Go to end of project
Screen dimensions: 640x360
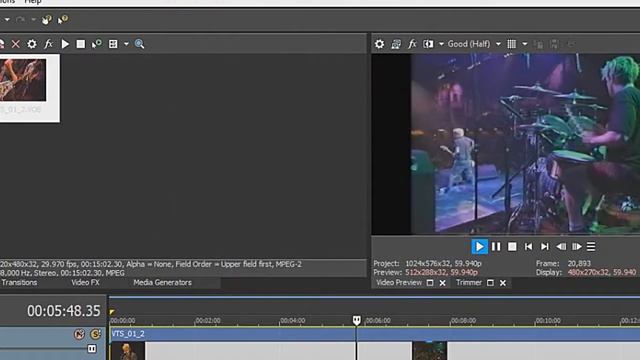point(545,247)
